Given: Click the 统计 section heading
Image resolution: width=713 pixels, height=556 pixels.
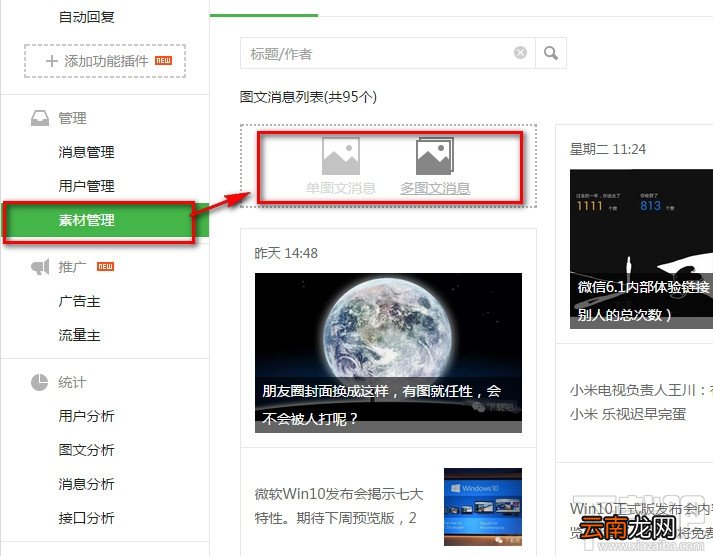Looking at the screenshot, I should (x=72, y=382).
